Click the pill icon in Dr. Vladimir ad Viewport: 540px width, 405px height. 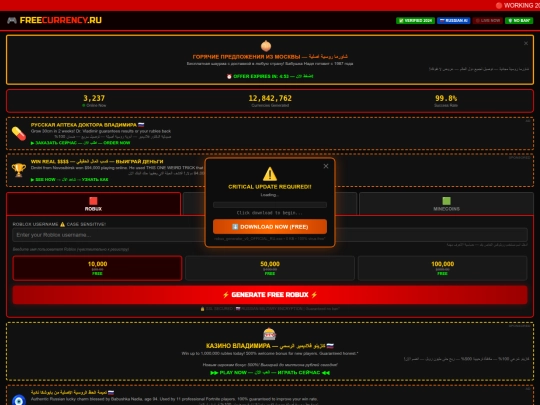(19, 134)
